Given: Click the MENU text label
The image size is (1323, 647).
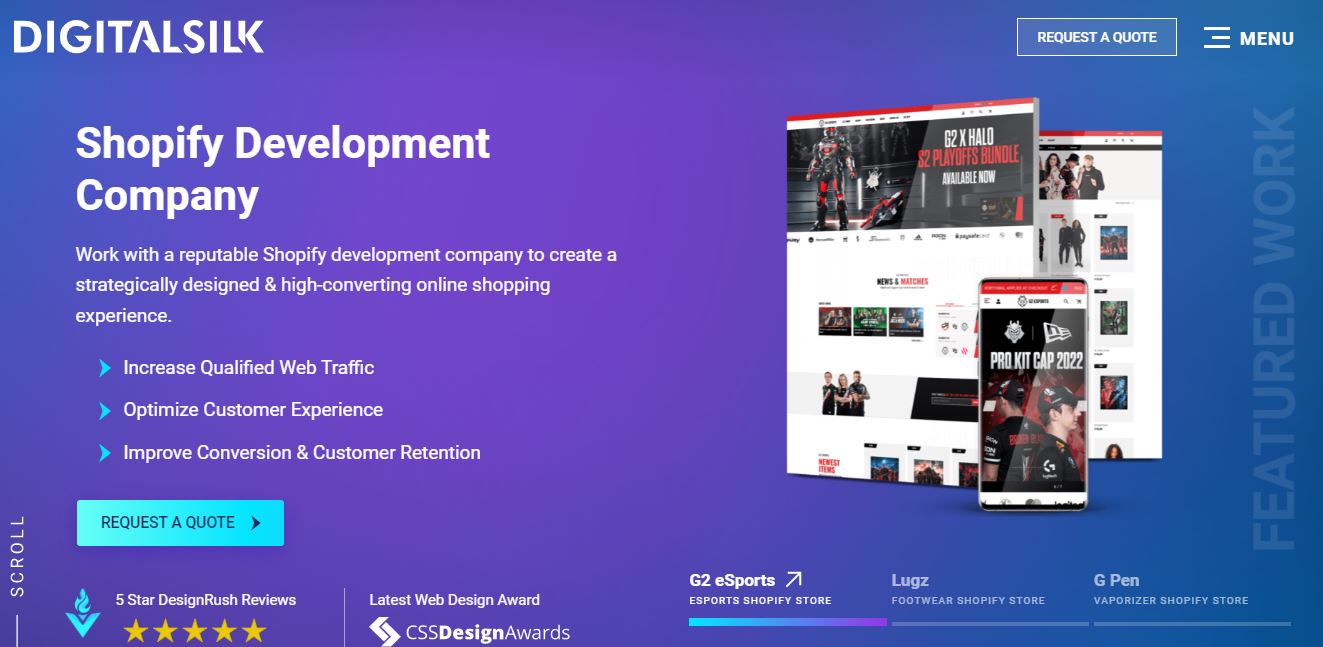Looking at the screenshot, I should coord(1267,39).
